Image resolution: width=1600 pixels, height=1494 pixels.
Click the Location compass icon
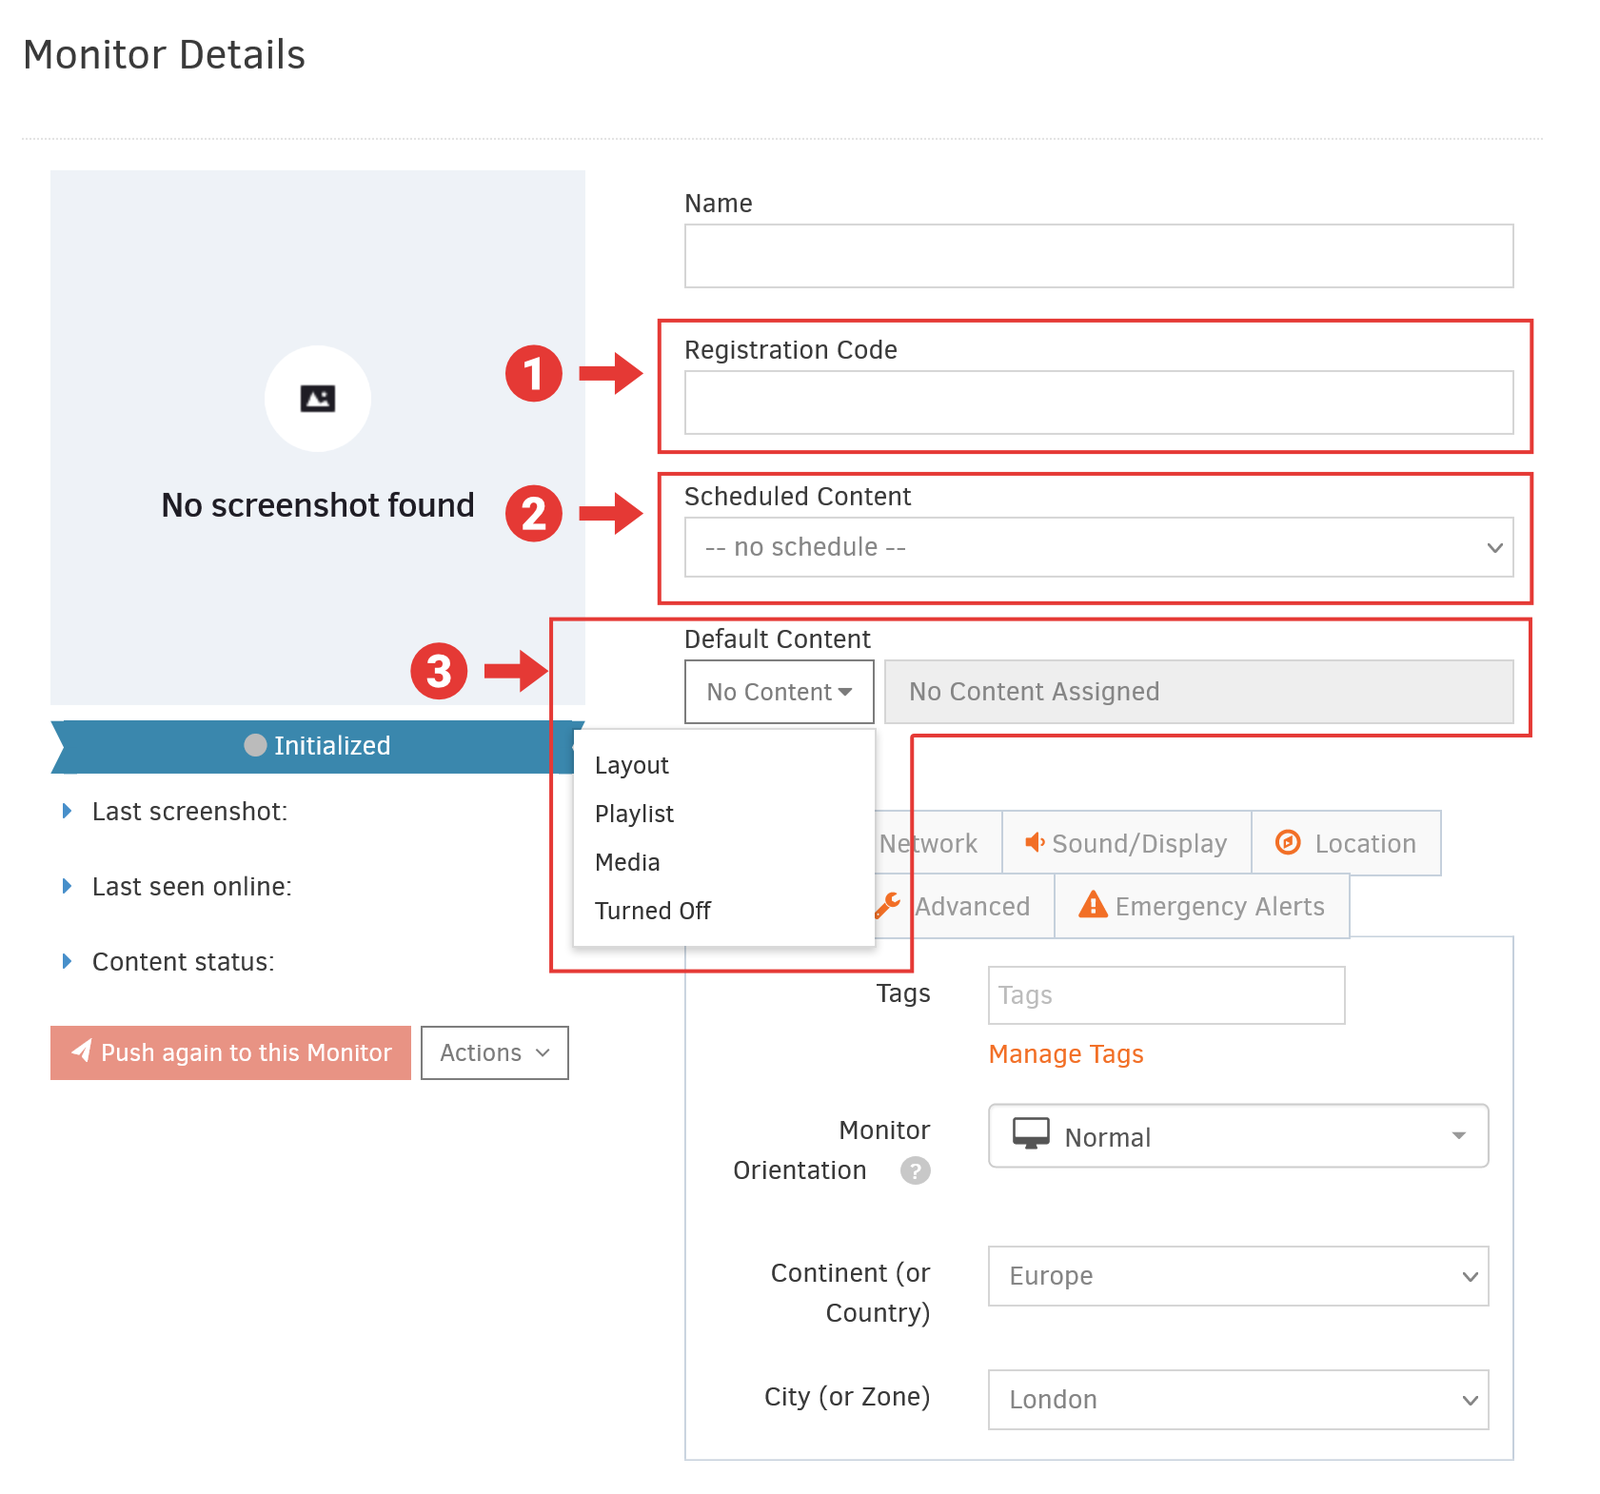[1288, 843]
